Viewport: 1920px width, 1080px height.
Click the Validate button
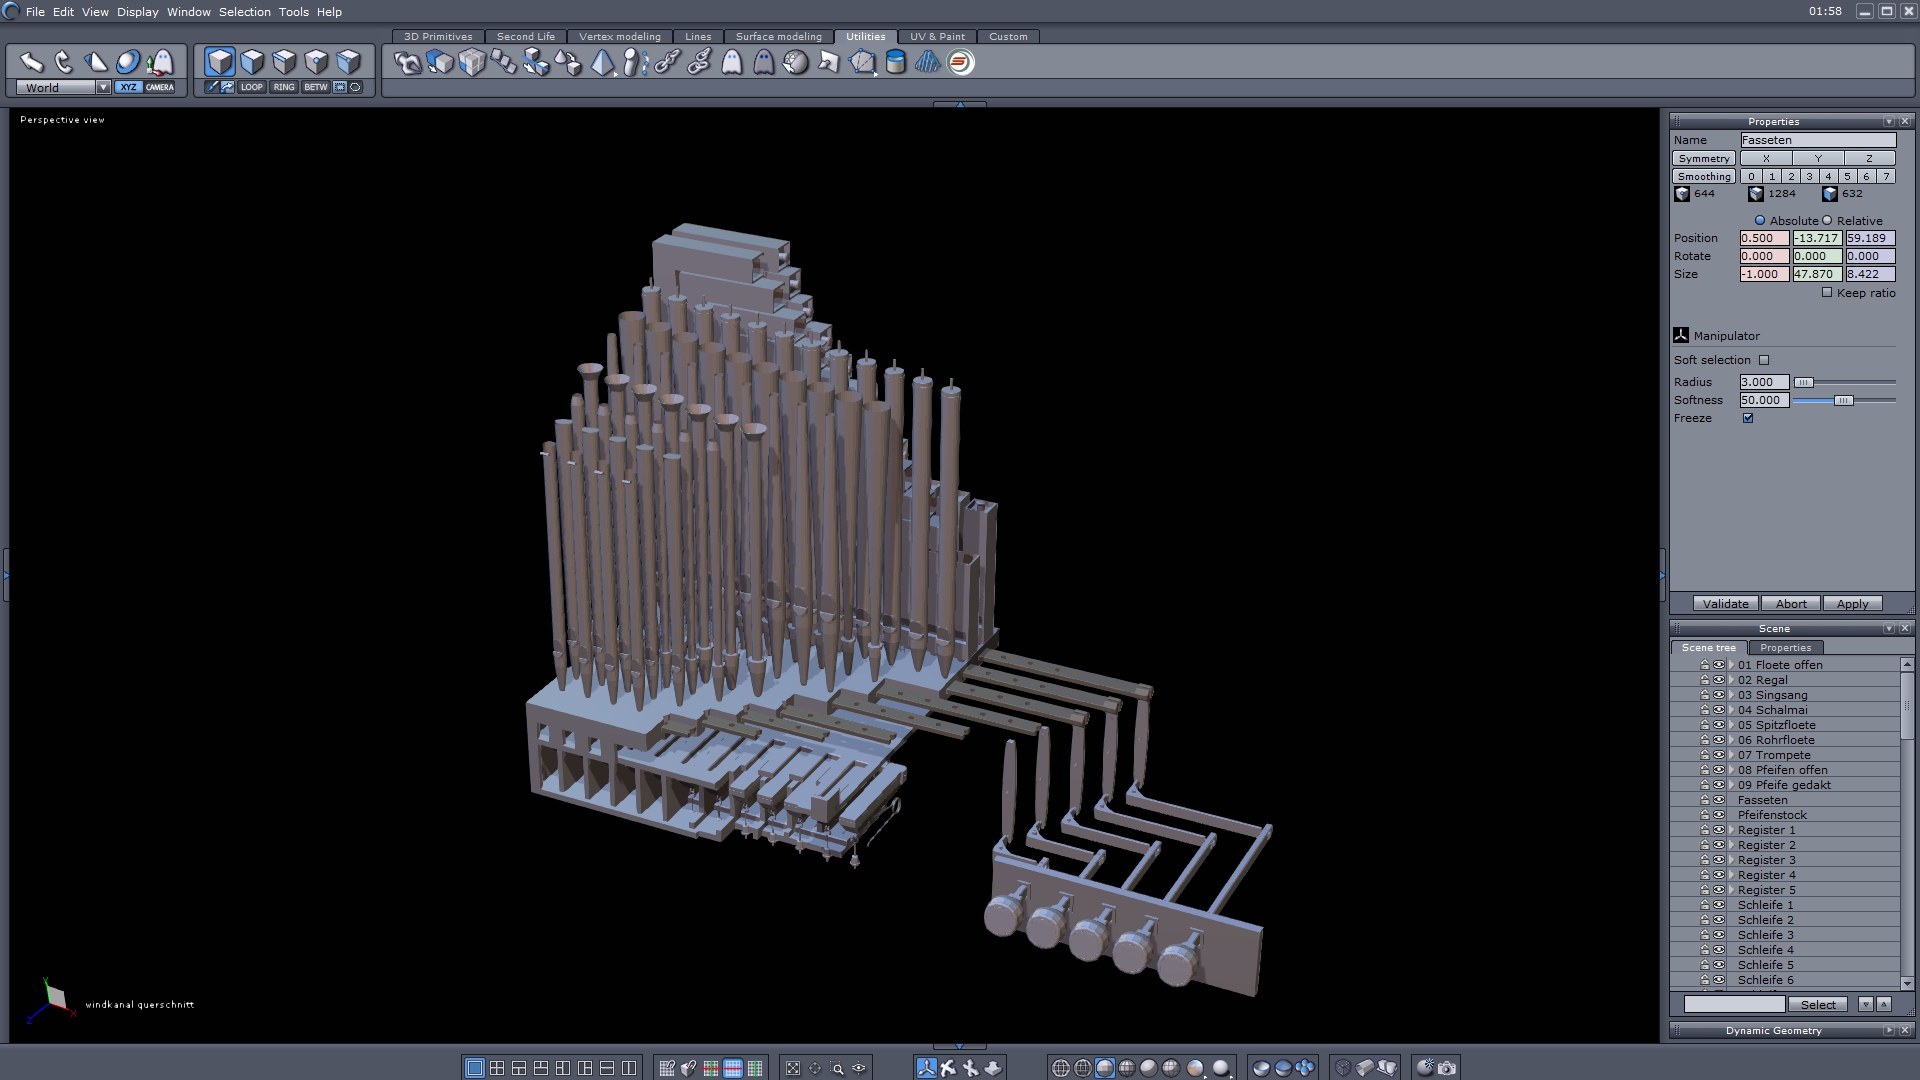point(1725,604)
